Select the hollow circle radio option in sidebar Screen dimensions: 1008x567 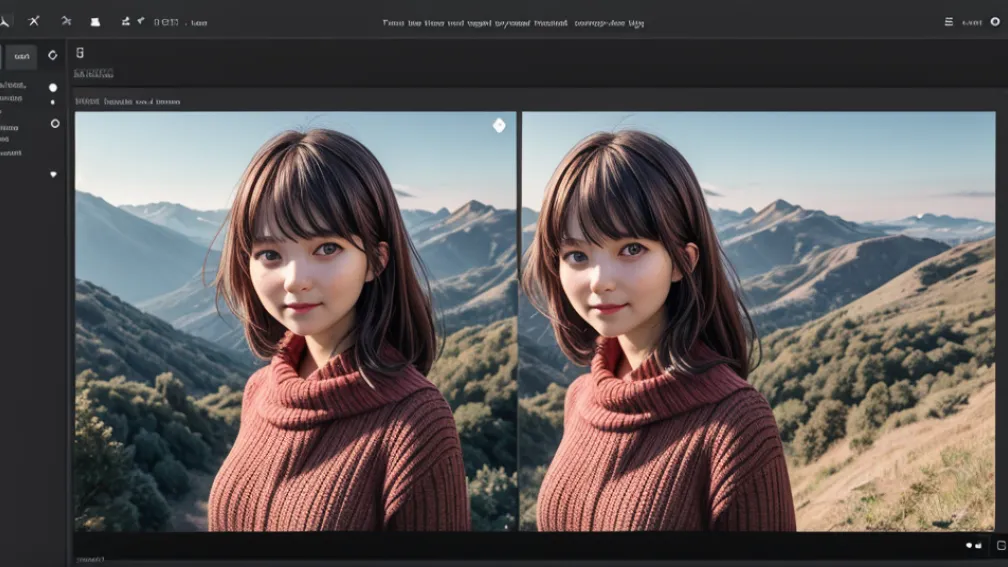point(55,124)
